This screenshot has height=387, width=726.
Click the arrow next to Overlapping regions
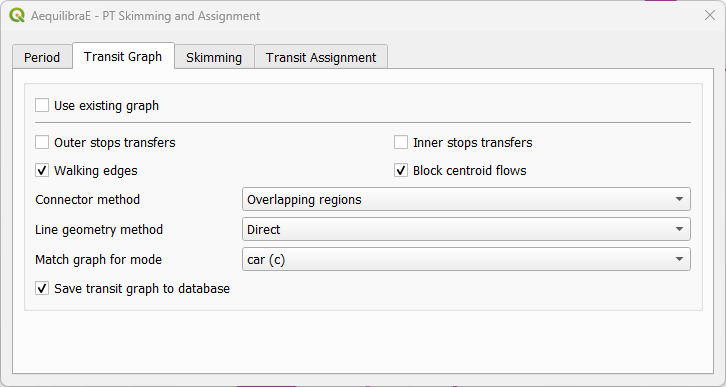tap(679, 199)
